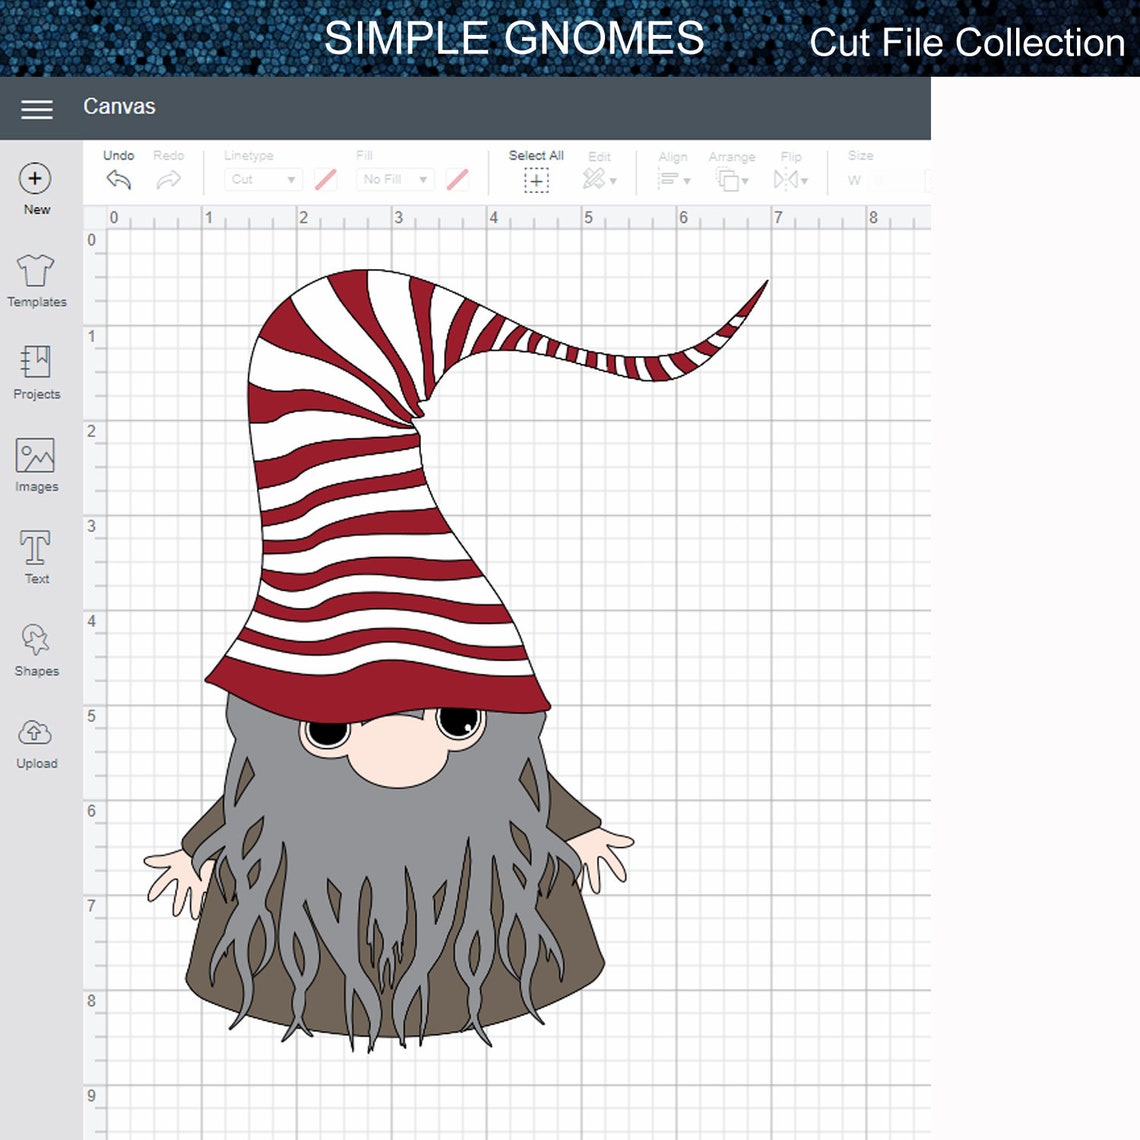Add Text with the Text tool
This screenshot has height=1140, width=1140.
coord(36,556)
